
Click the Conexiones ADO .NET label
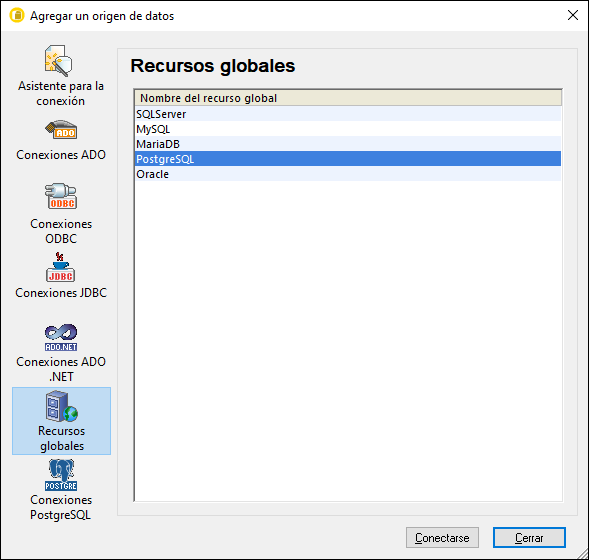(x=61, y=369)
